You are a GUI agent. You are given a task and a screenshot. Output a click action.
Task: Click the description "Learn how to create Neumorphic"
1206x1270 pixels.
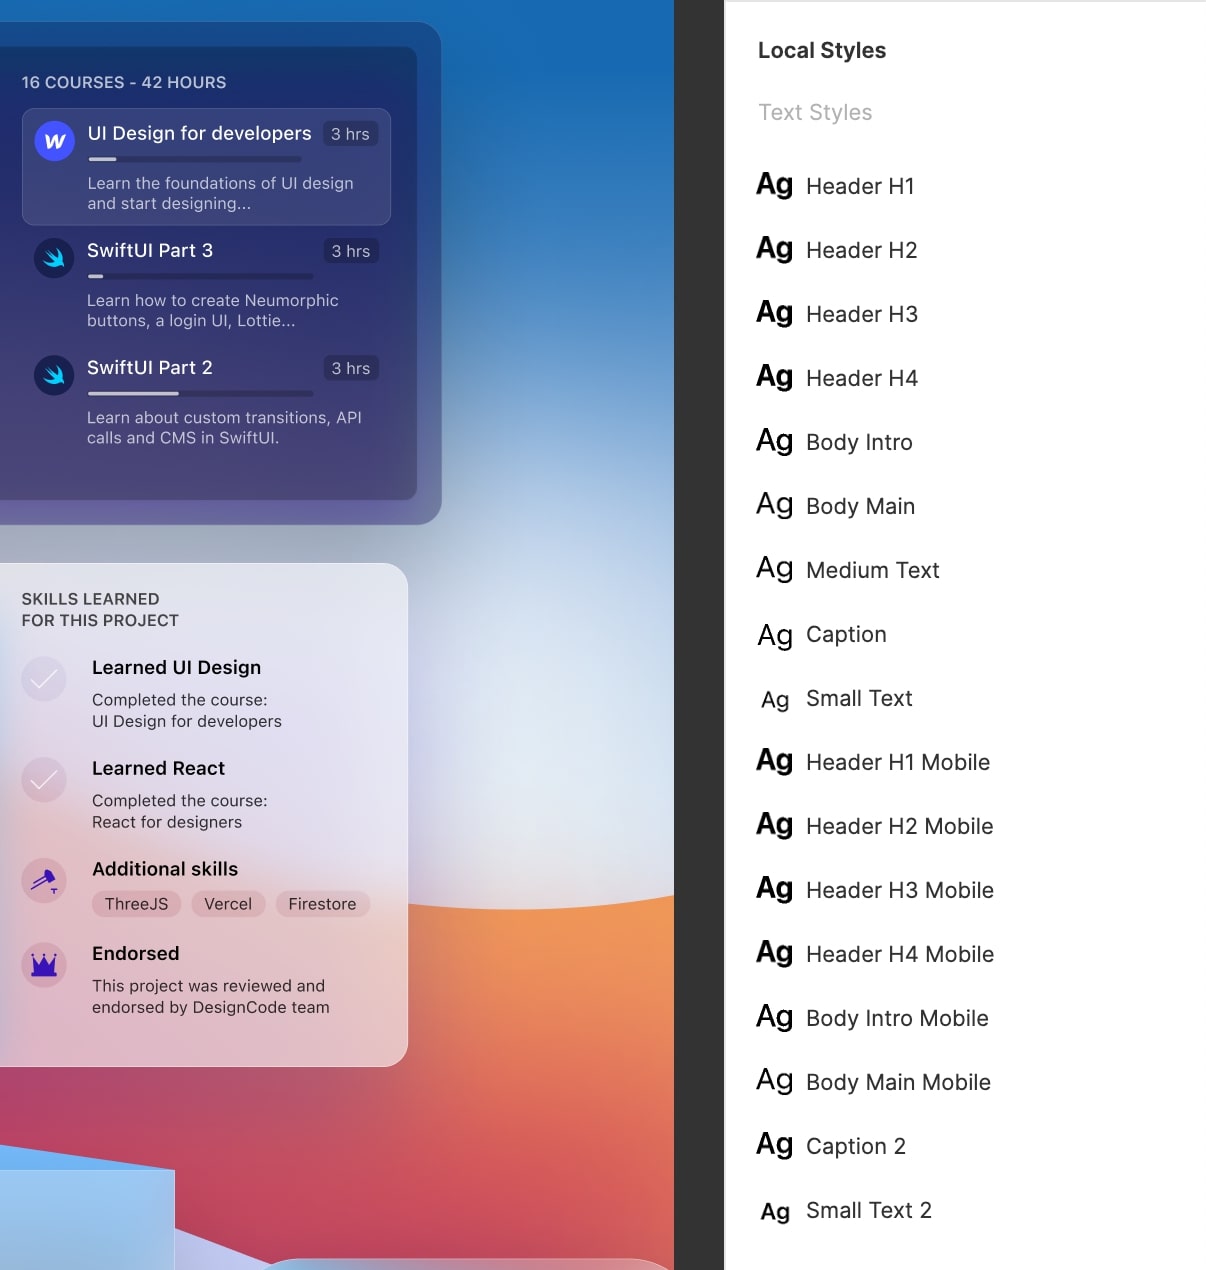[x=213, y=300]
